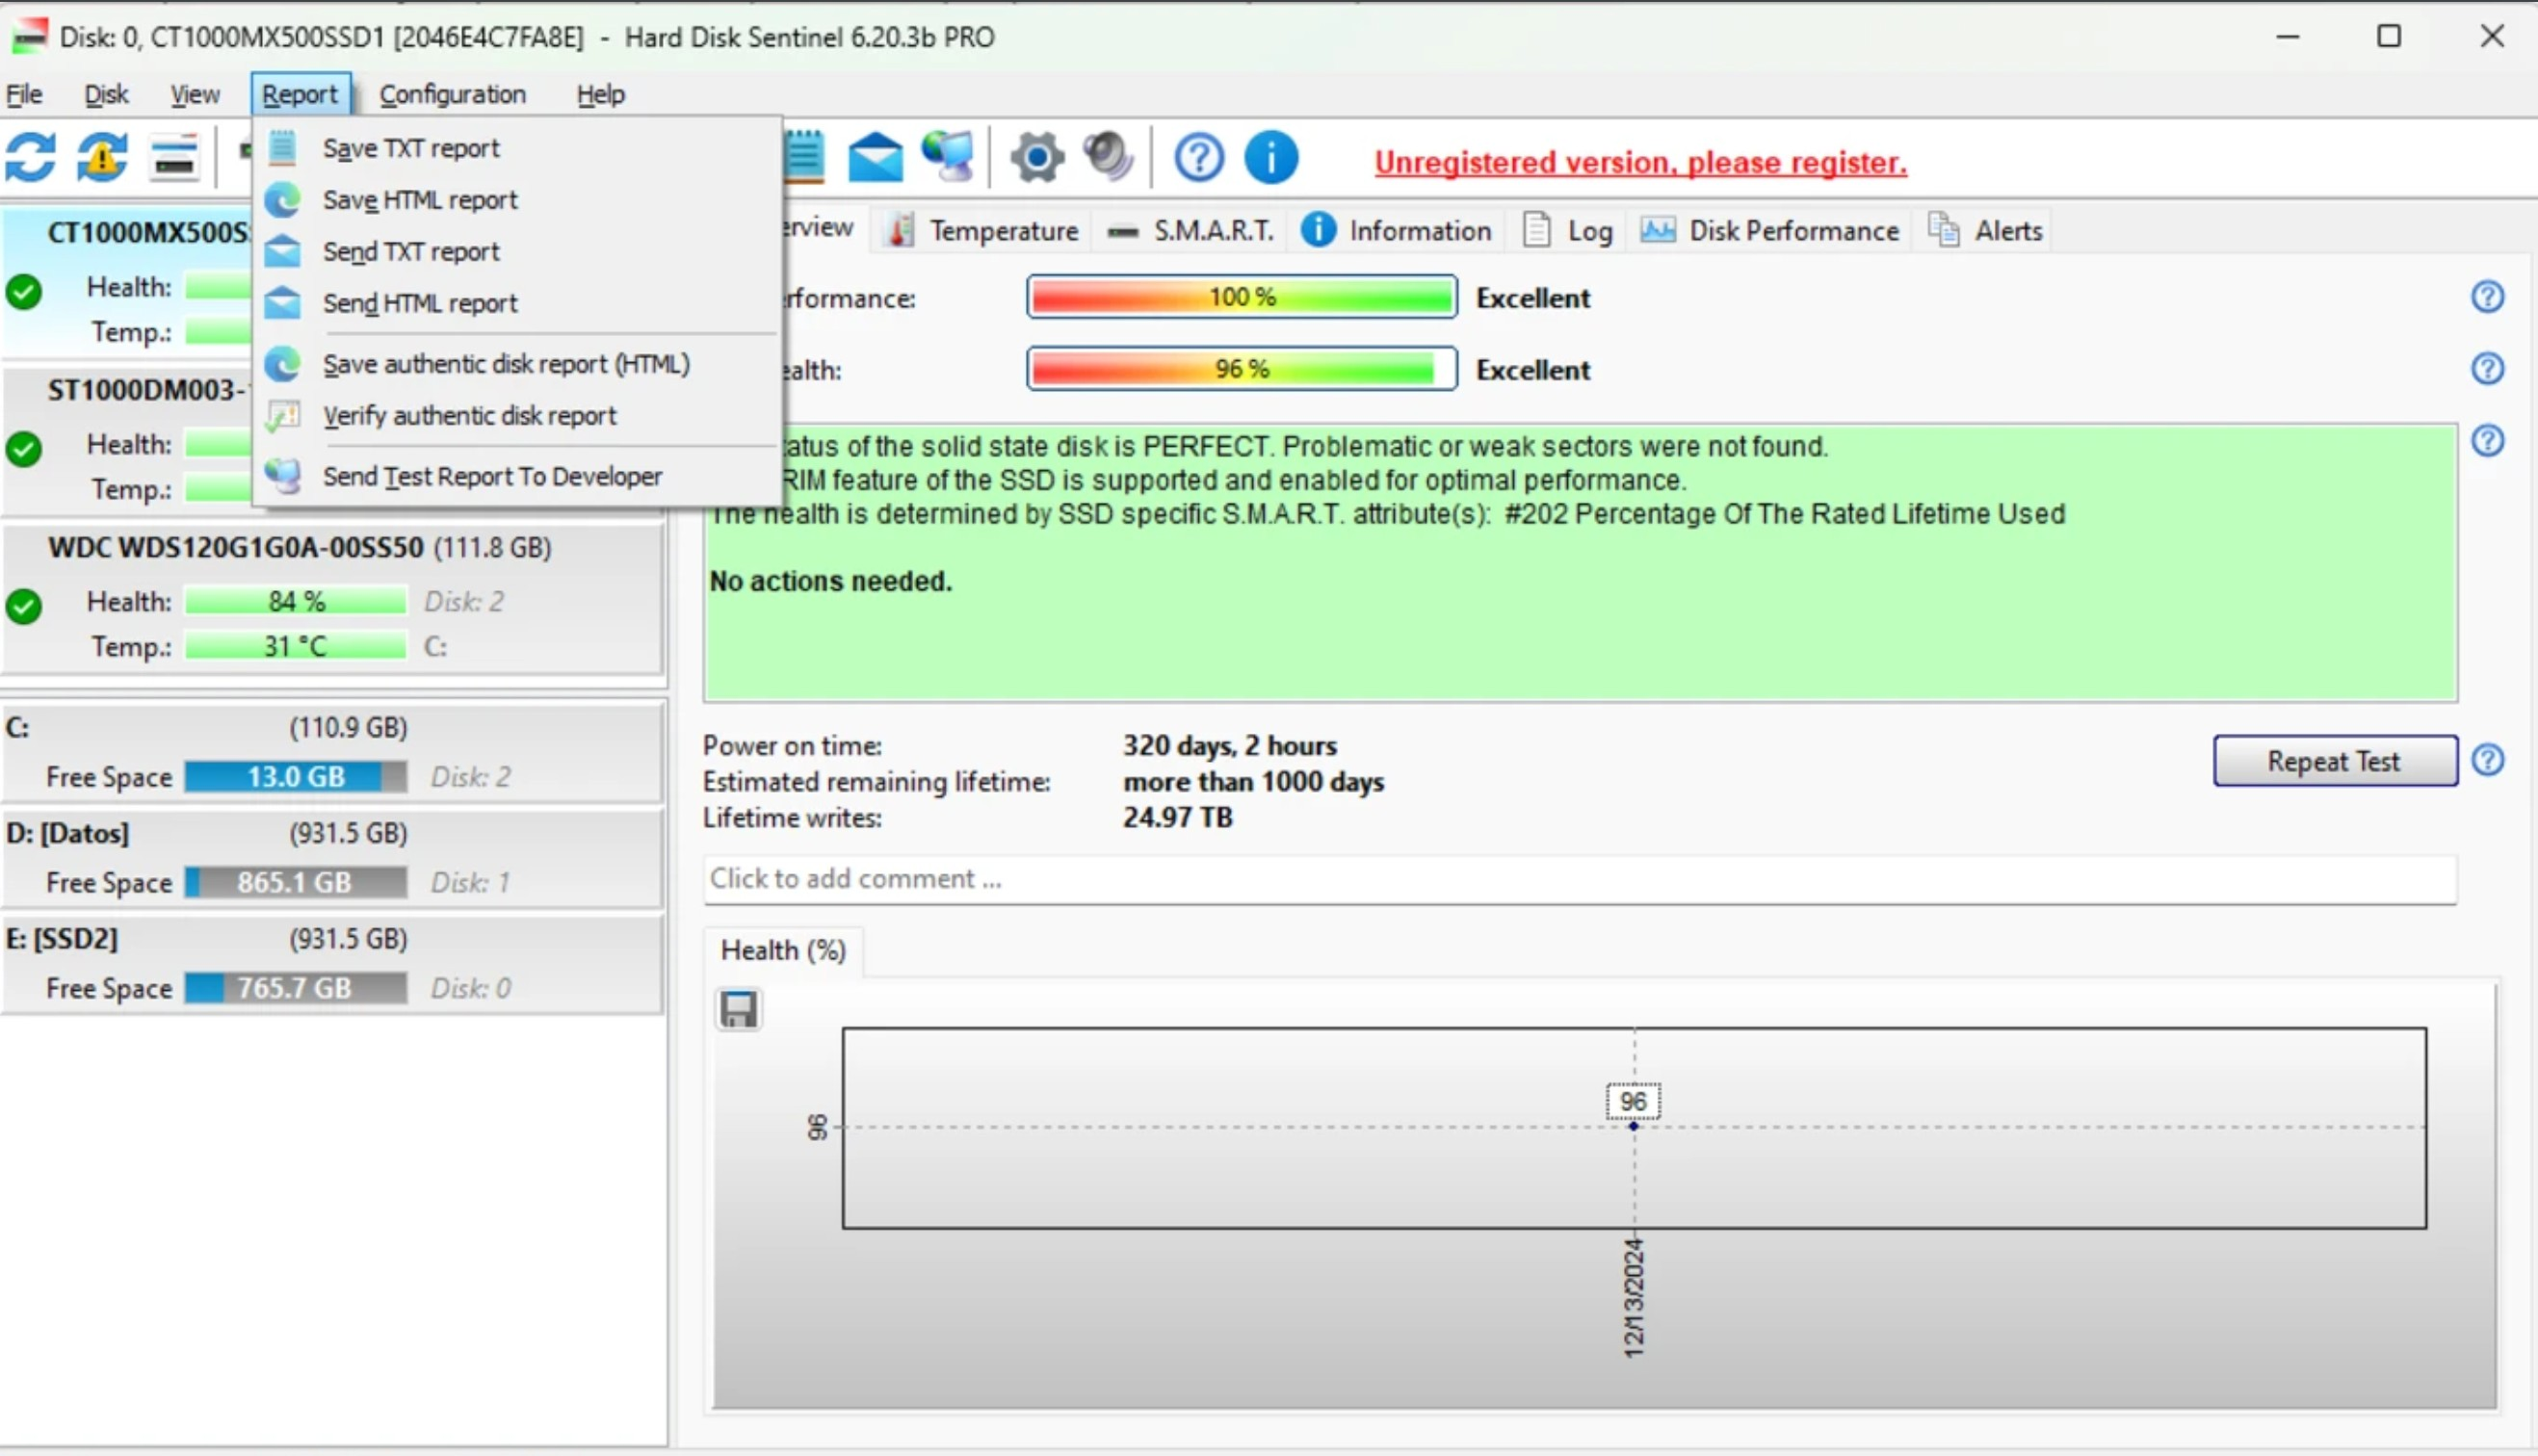The height and width of the screenshot is (1456, 2538).
Task: Click the Refresh disk status toolbar icon
Action: [x=30, y=158]
